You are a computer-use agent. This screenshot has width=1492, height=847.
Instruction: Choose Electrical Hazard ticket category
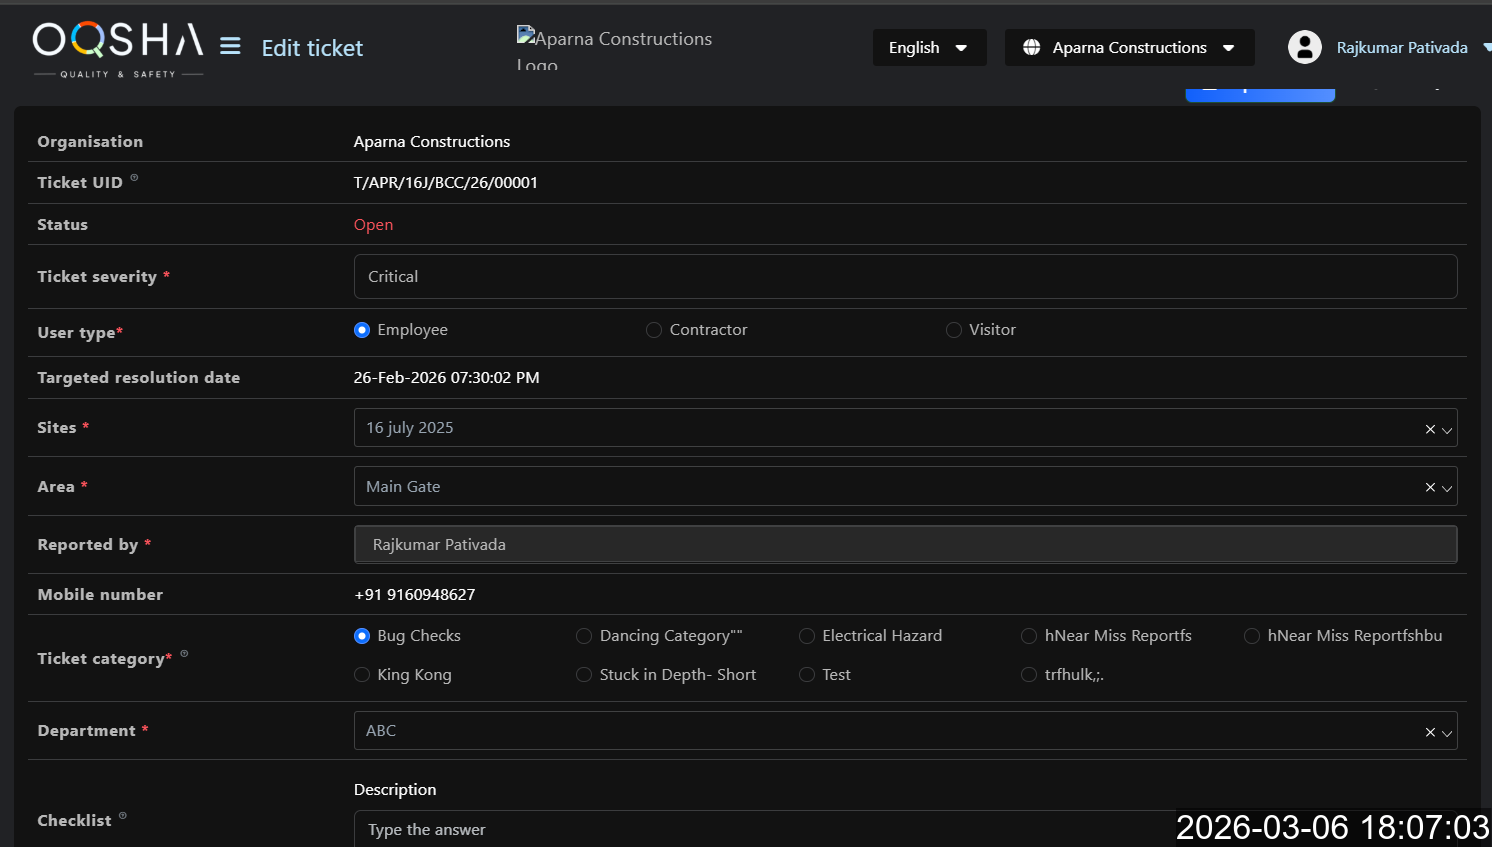pos(807,636)
